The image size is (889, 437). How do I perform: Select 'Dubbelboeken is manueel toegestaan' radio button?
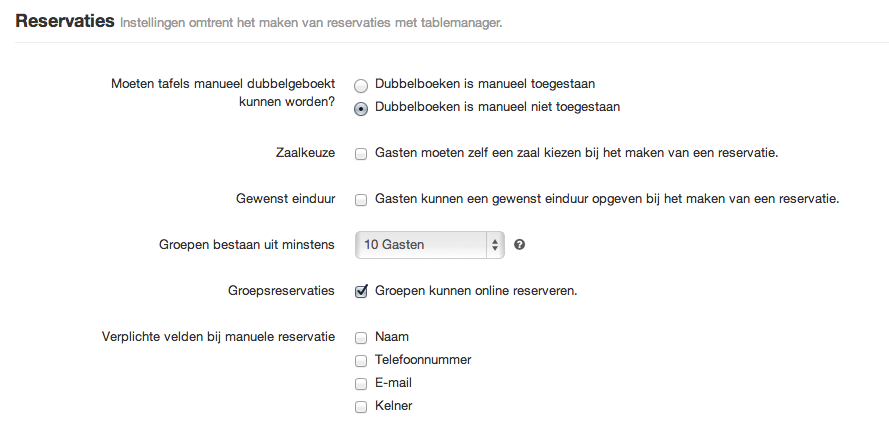tap(361, 86)
